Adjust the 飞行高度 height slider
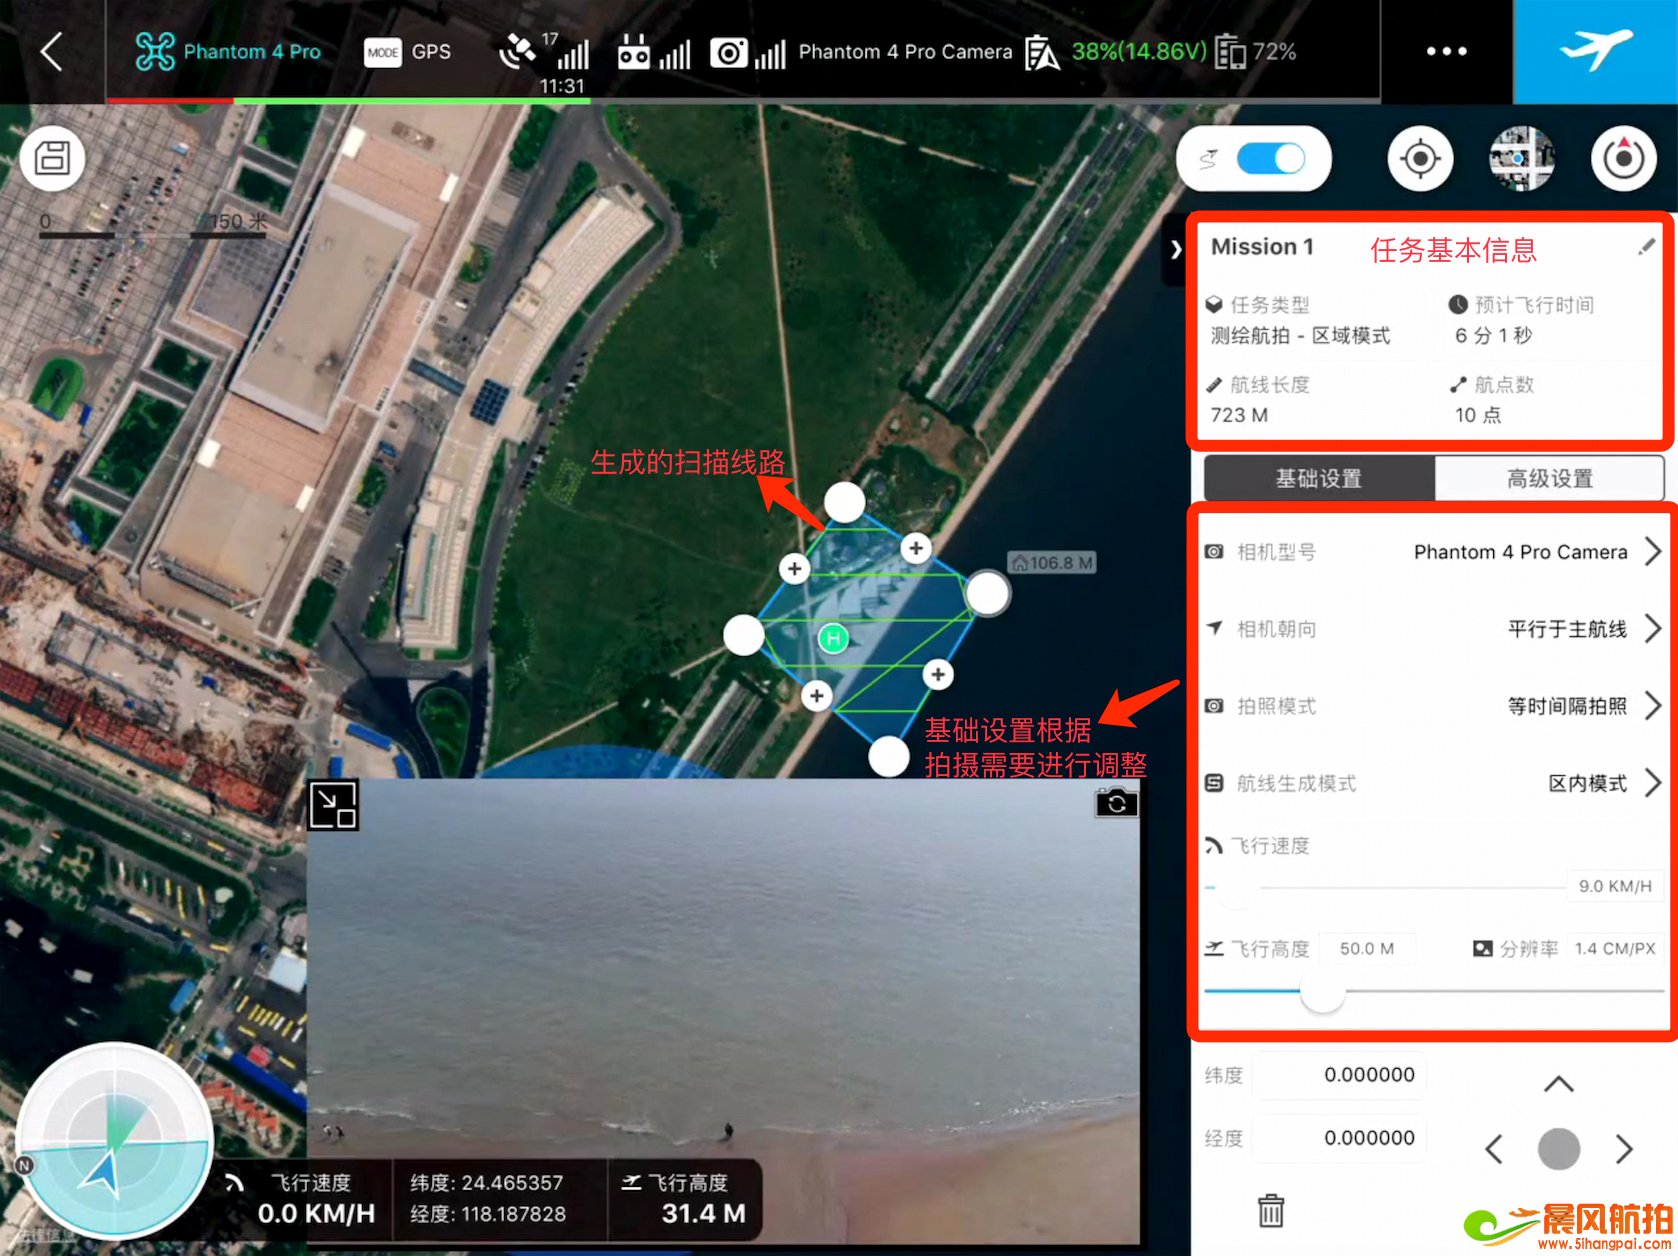The height and width of the screenshot is (1256, 1678). click(x=1322, y=991)
